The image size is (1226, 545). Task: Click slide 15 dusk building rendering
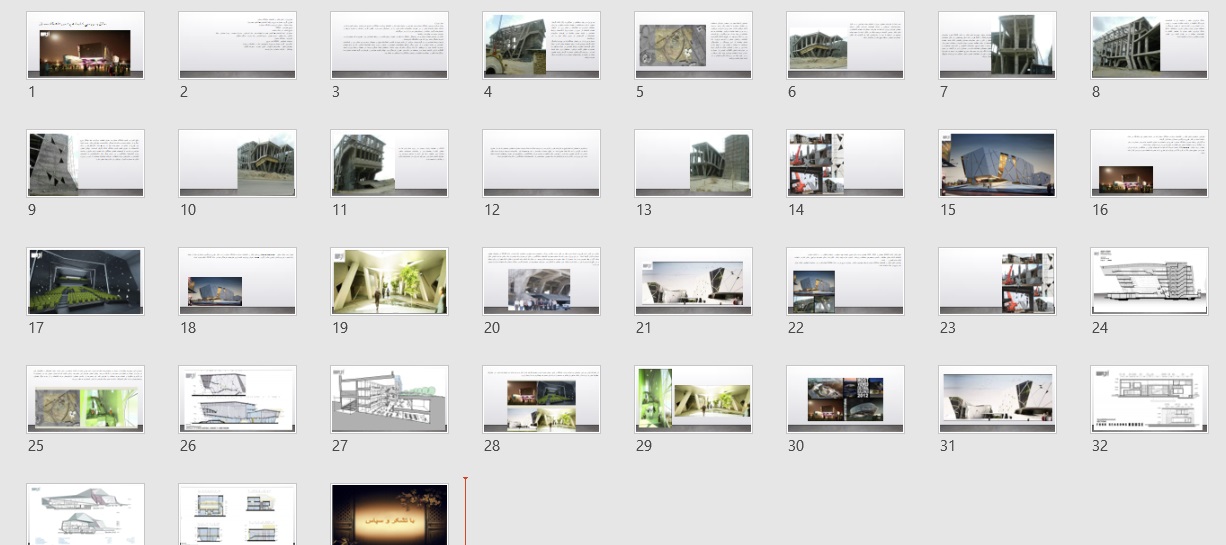[x=997, y=163]
